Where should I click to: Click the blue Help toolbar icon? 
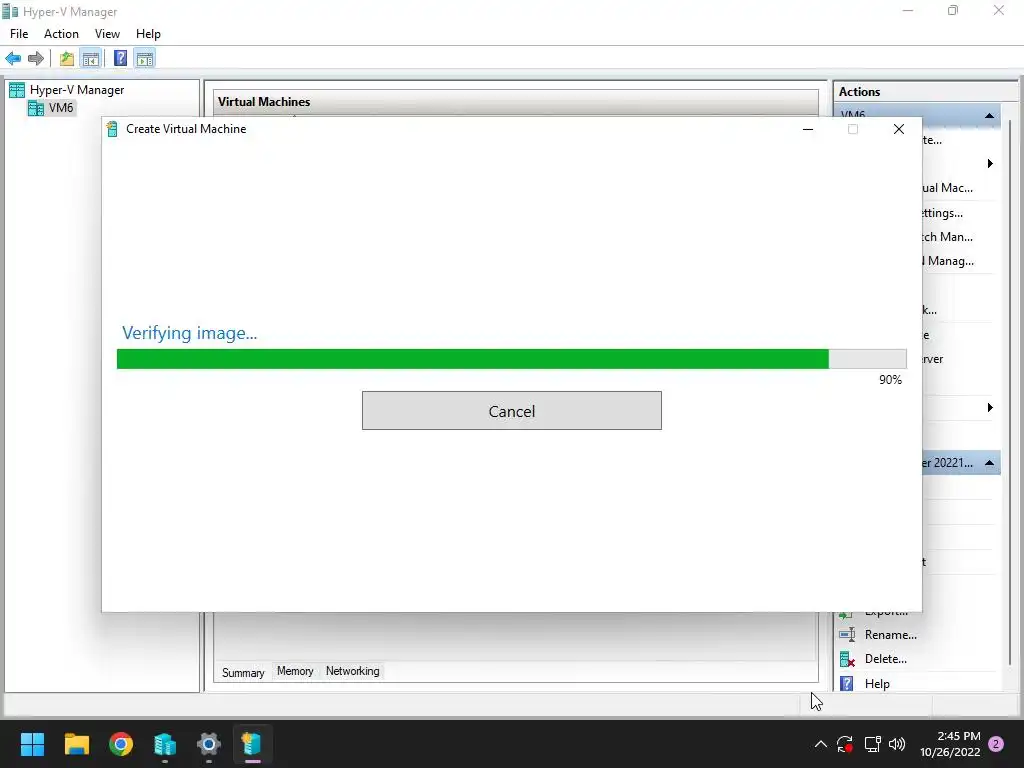tap(120, 59)
